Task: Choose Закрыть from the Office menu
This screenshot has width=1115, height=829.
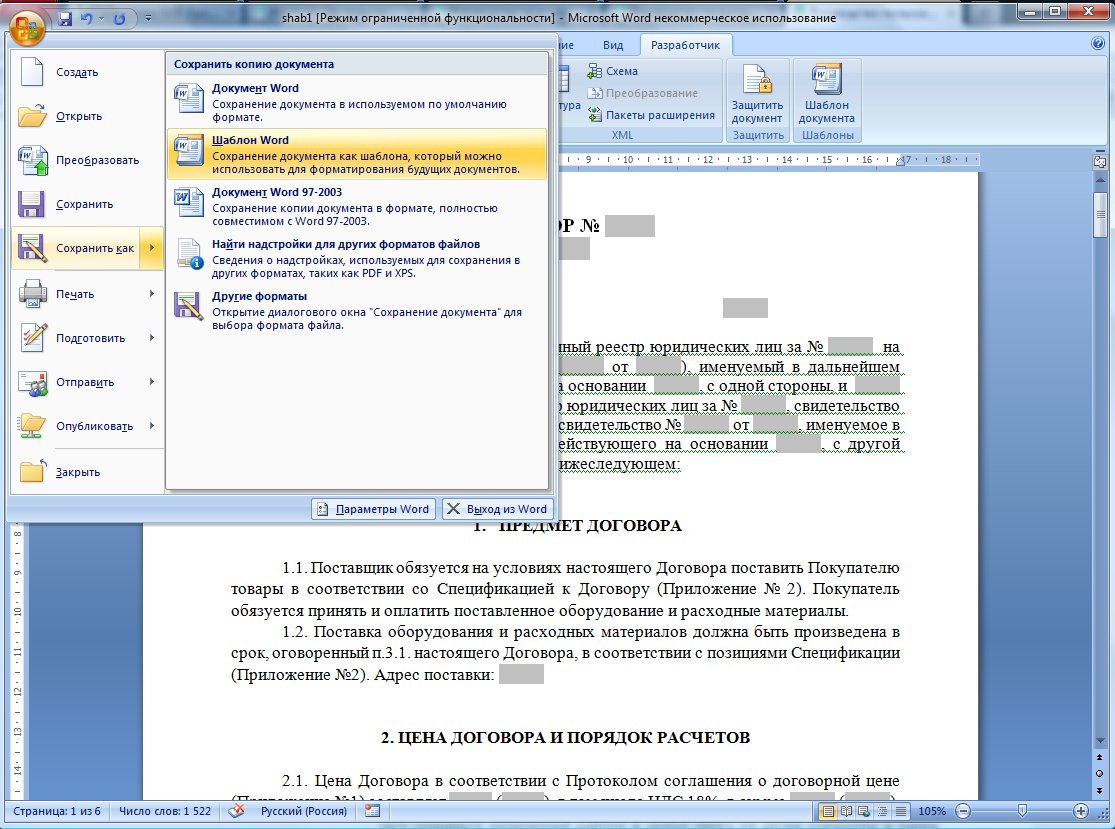Action: pyautogui.click(x=87, y=472)
